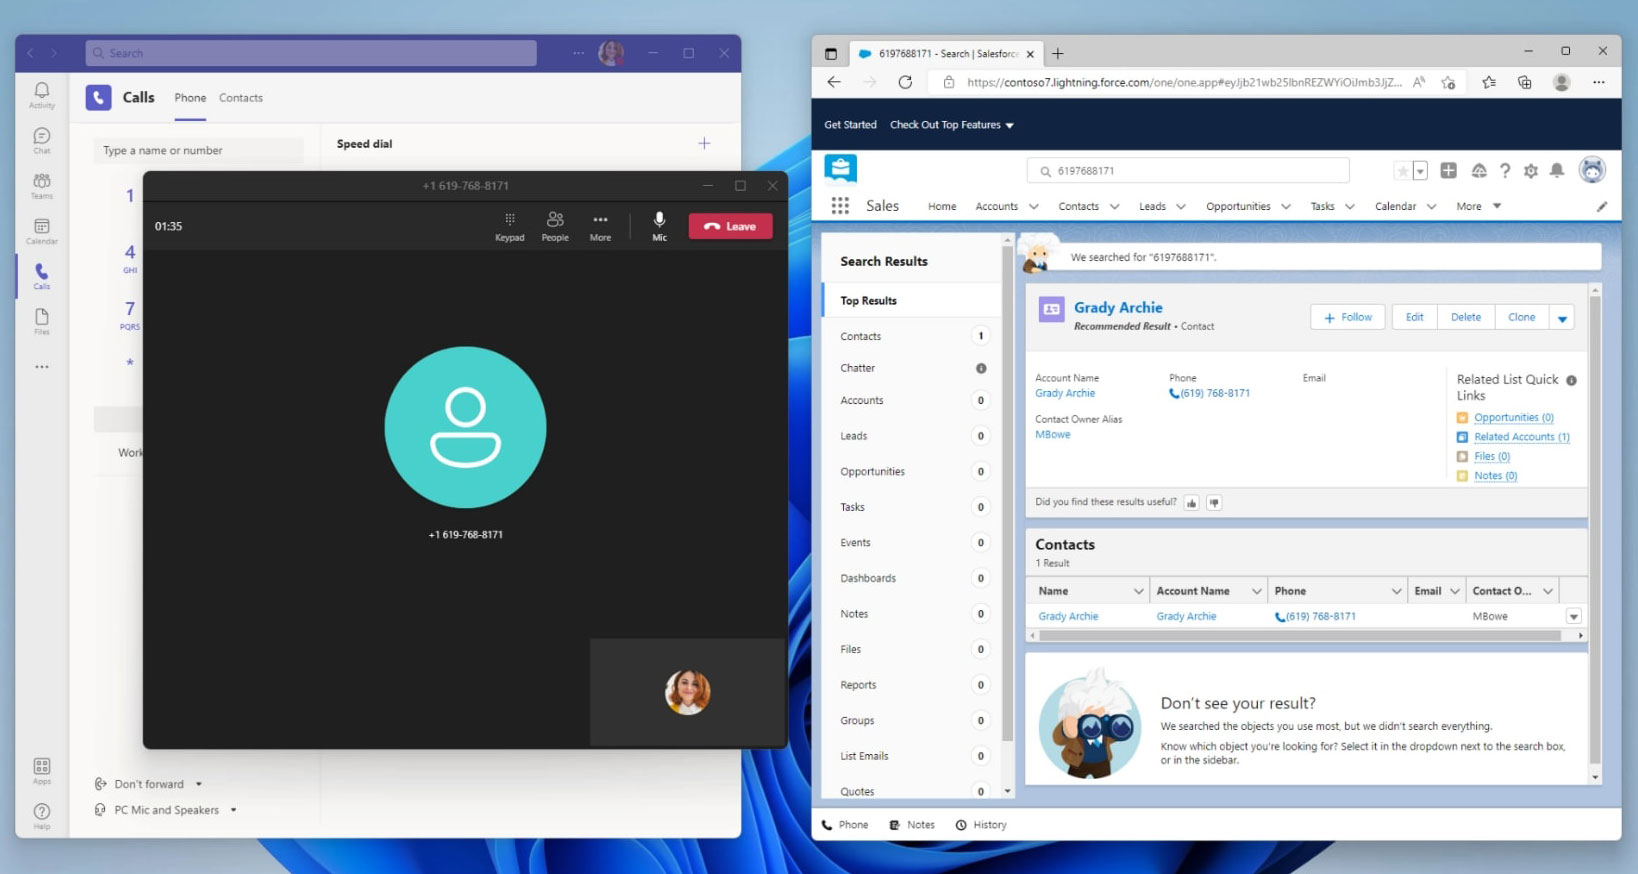Image resolution: width=1638 pixels, height=874 pixels.
Task: Open MBowe contact owner link
Action: (1053, 435)
